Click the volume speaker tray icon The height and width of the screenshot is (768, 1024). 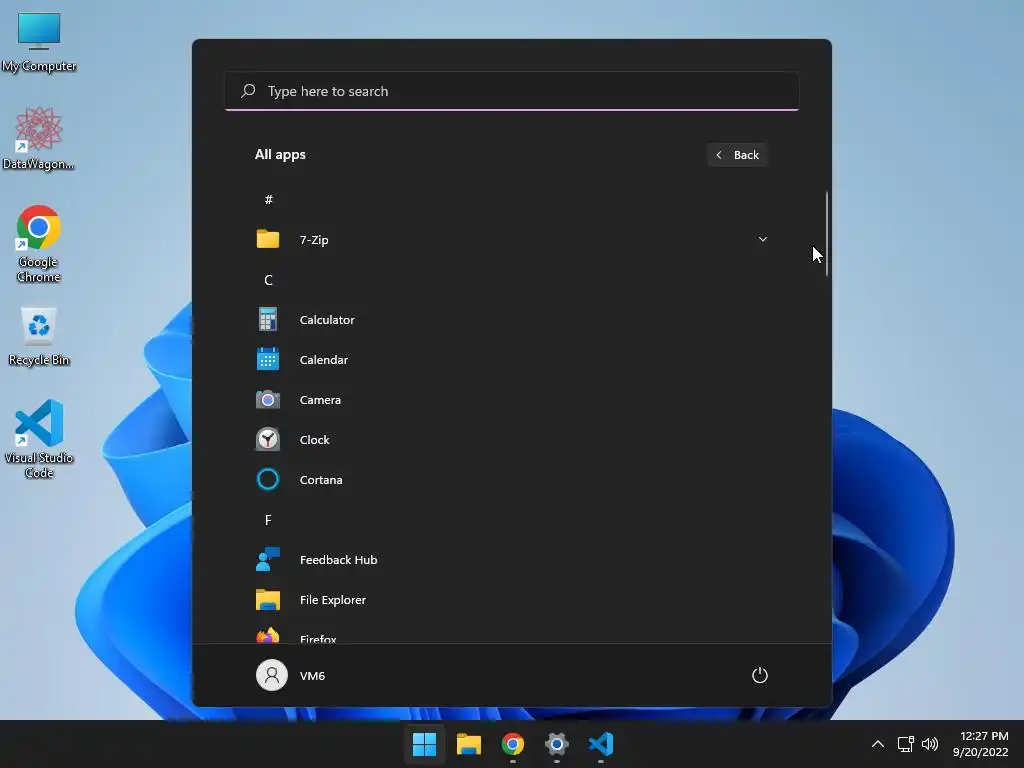pos(929,744)
